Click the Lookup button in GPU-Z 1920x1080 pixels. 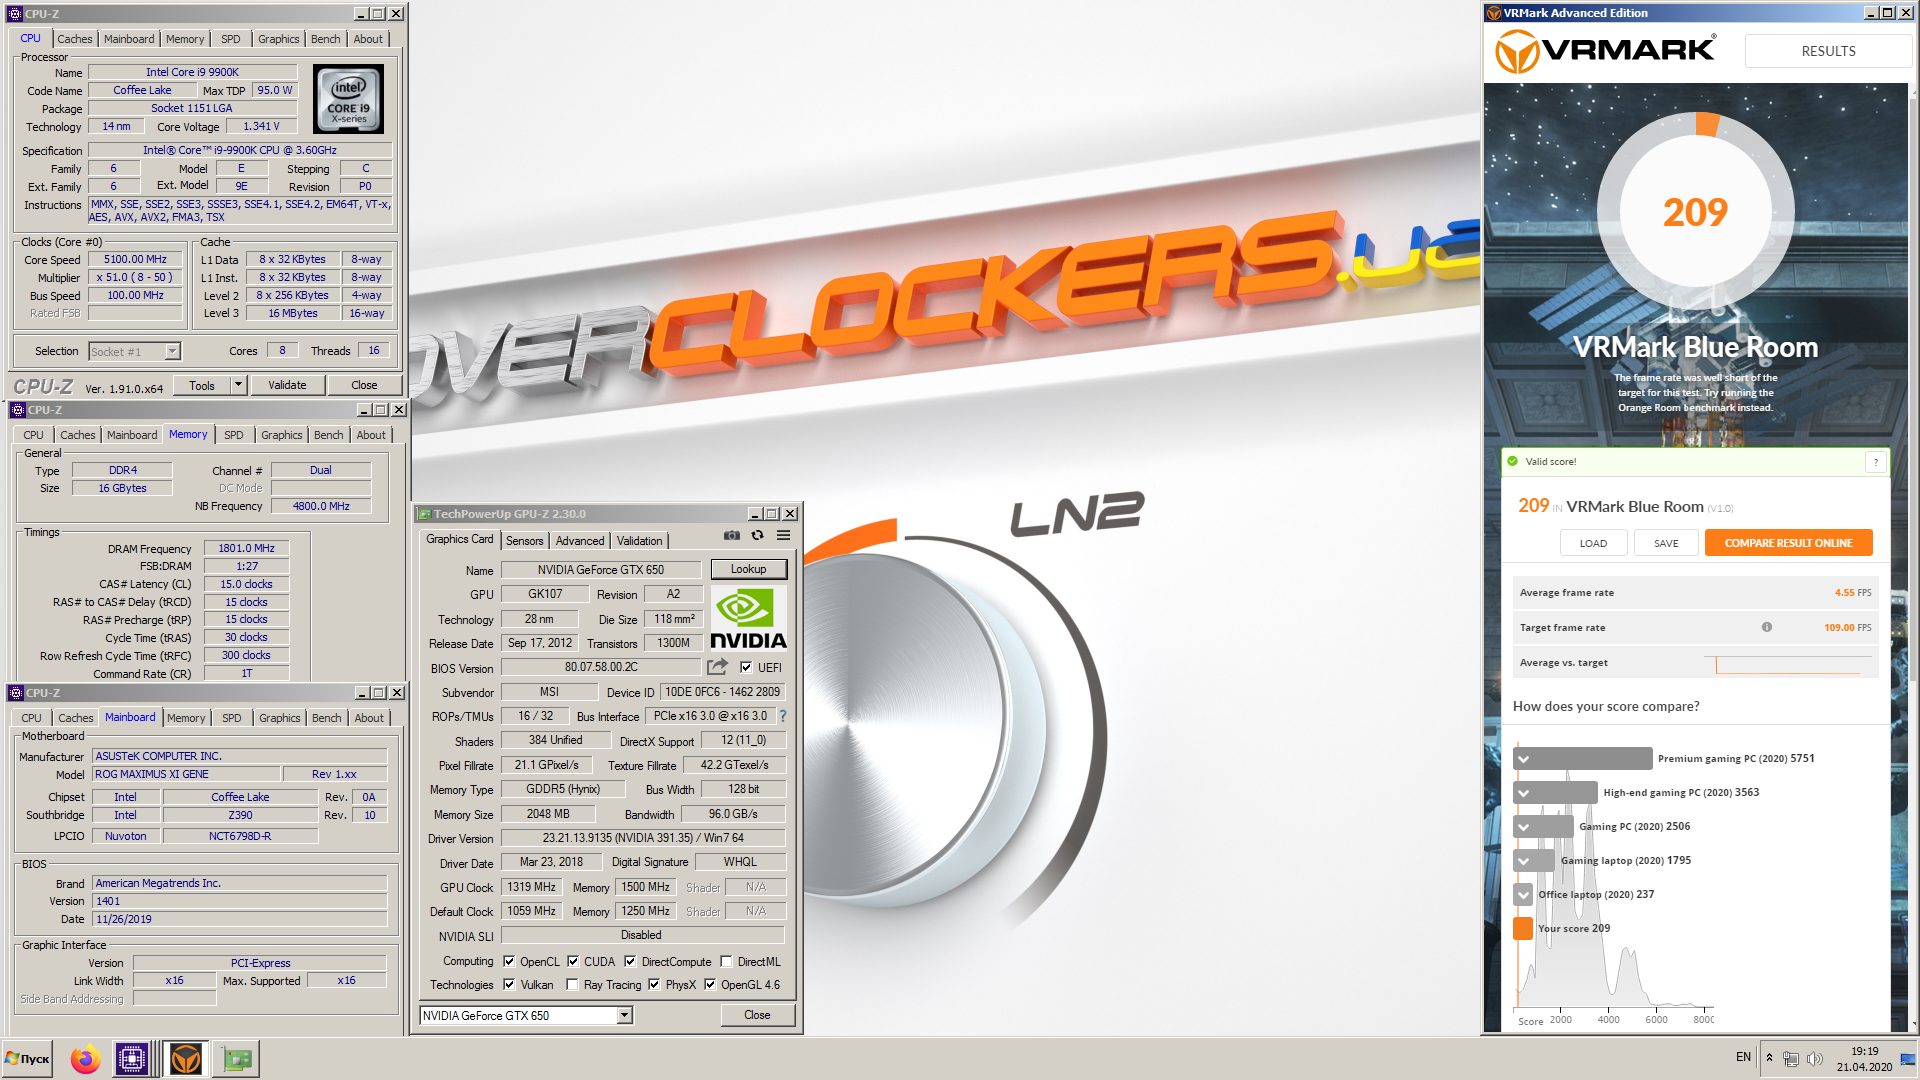click(749, 569)
